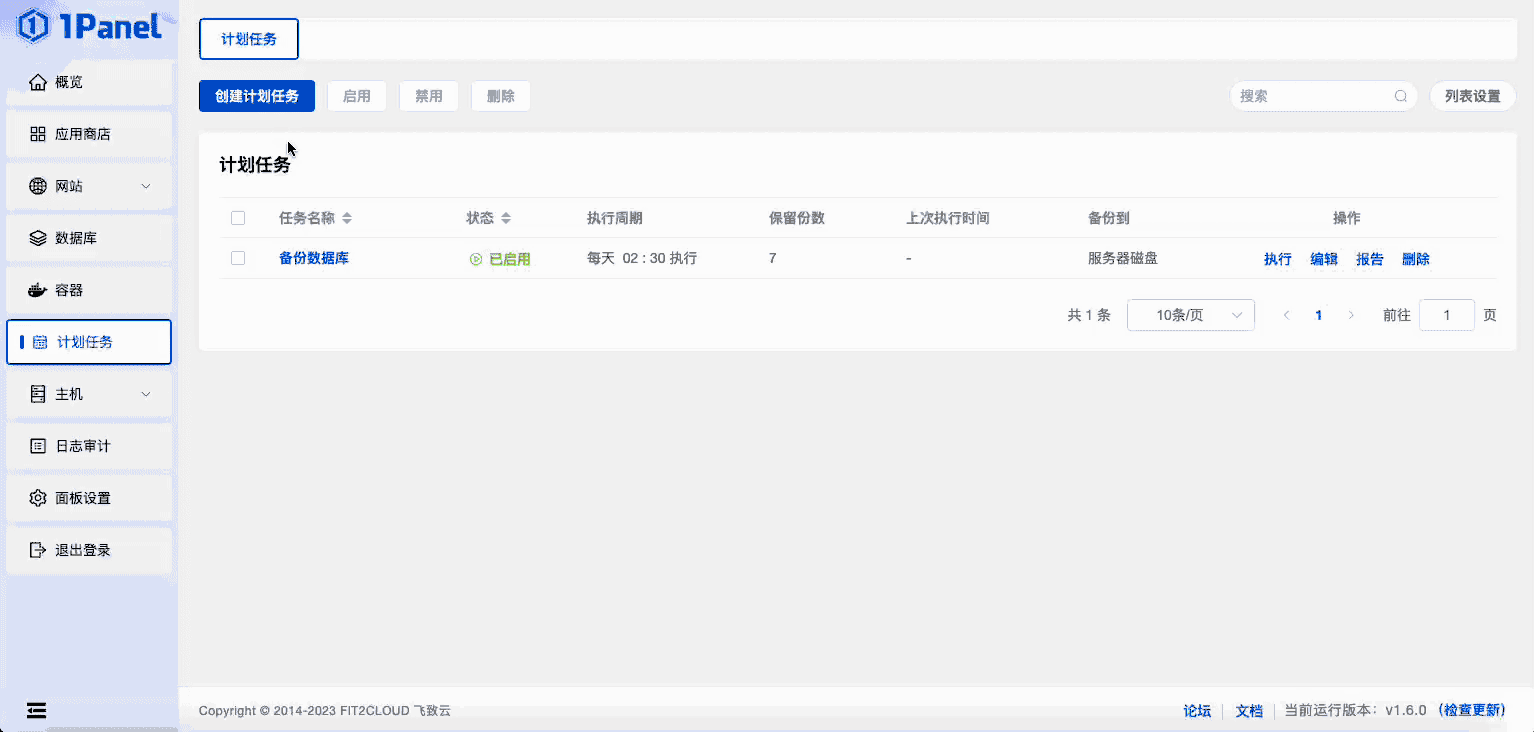Click the magnifier icon in the search box
Viewport: 1534px width, 732px height.
pyautogui.click(x=1400, y=95)
